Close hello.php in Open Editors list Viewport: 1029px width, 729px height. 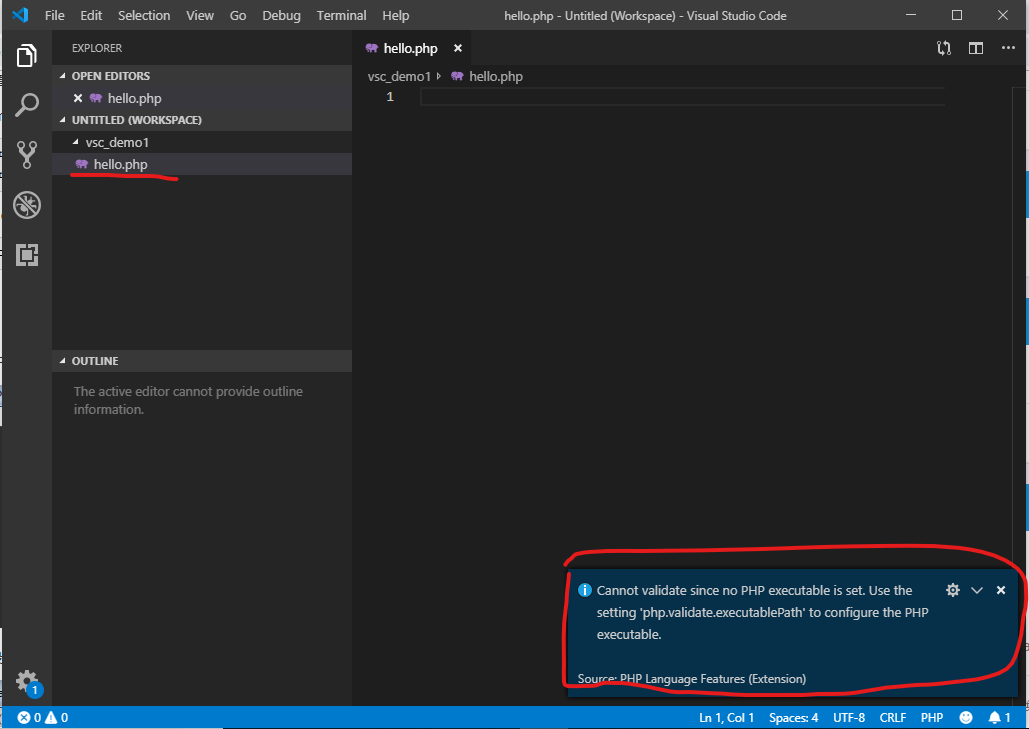[77, 98]
